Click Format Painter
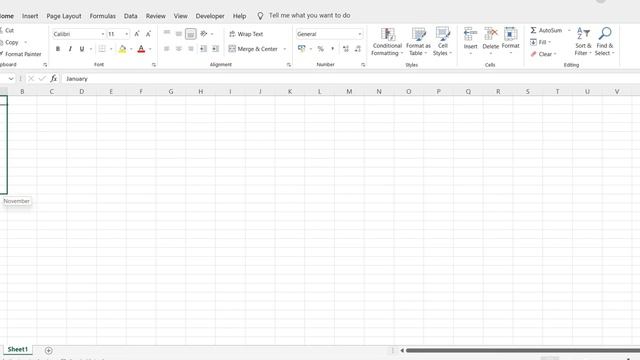The width and height of the screenshot is (640, 360). point(21,54)
